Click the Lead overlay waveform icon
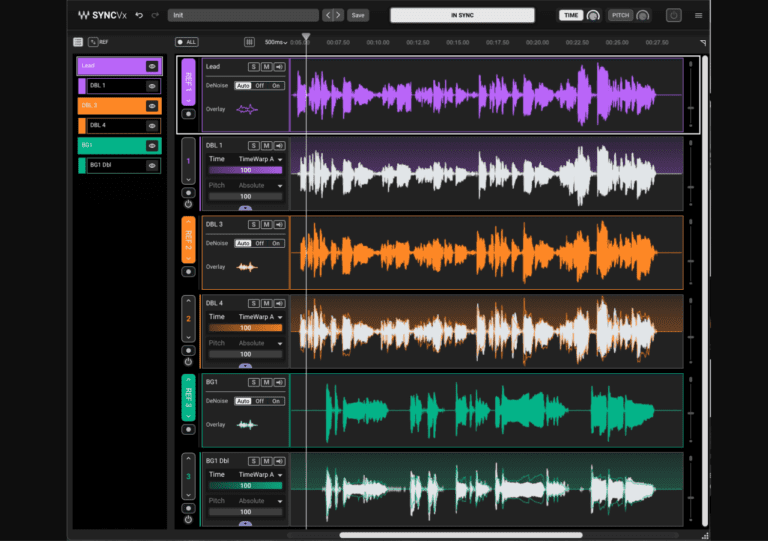Viewport: 768px width, 541px height. 246,109
